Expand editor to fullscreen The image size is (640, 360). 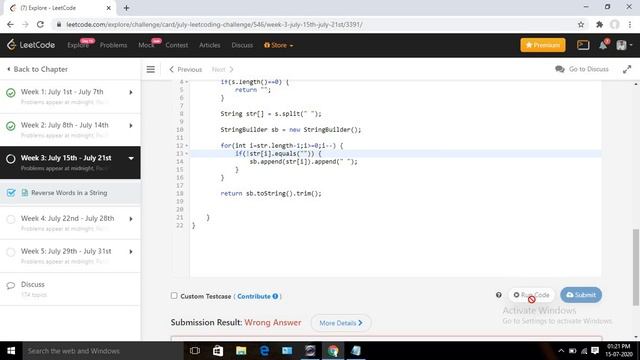pyautogui.click(x=627, y=69)
